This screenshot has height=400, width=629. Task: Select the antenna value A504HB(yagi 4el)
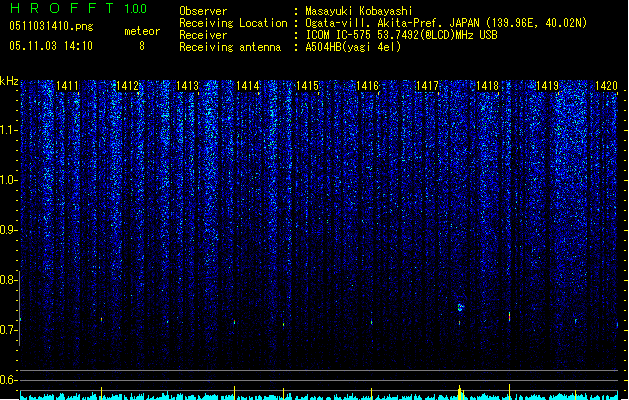pos(353,47)
